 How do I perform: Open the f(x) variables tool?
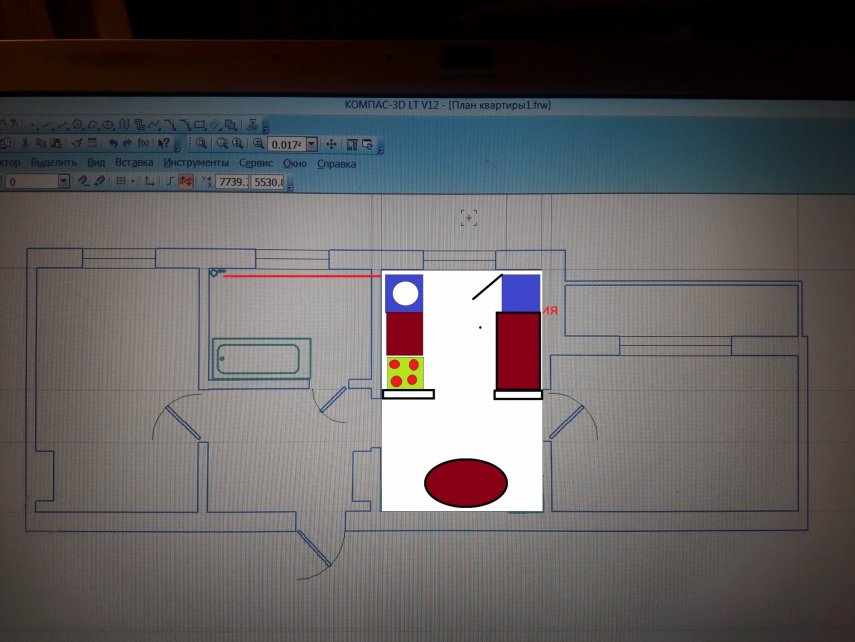point(142,144)
